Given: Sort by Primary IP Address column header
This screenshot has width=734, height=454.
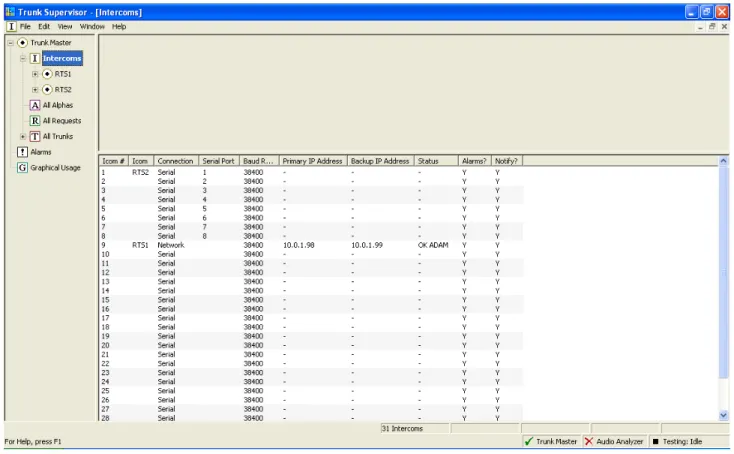Looking at the screenshot, I should tap(313, 161).
